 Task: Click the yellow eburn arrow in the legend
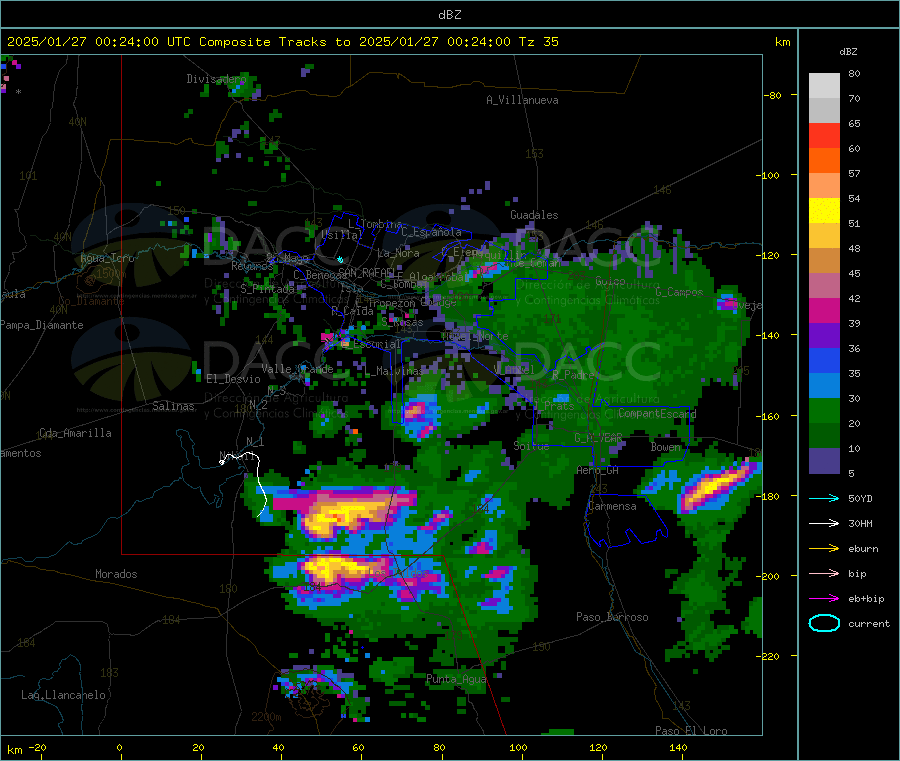(824, 548)
